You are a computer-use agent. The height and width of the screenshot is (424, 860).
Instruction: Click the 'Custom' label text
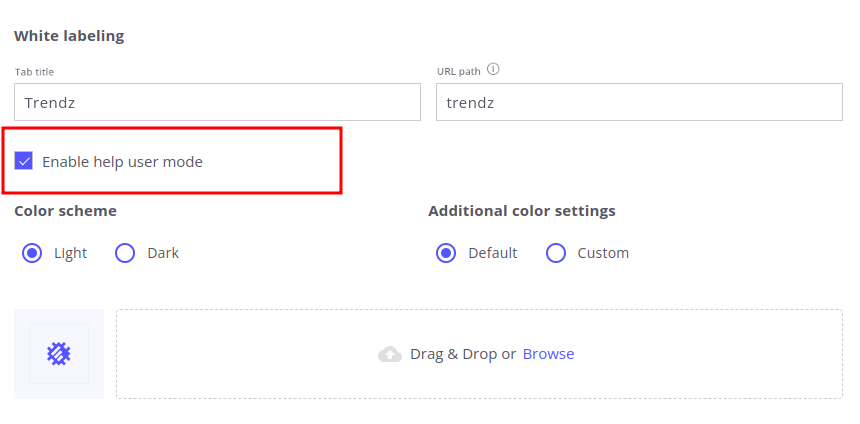click(603, 253)
